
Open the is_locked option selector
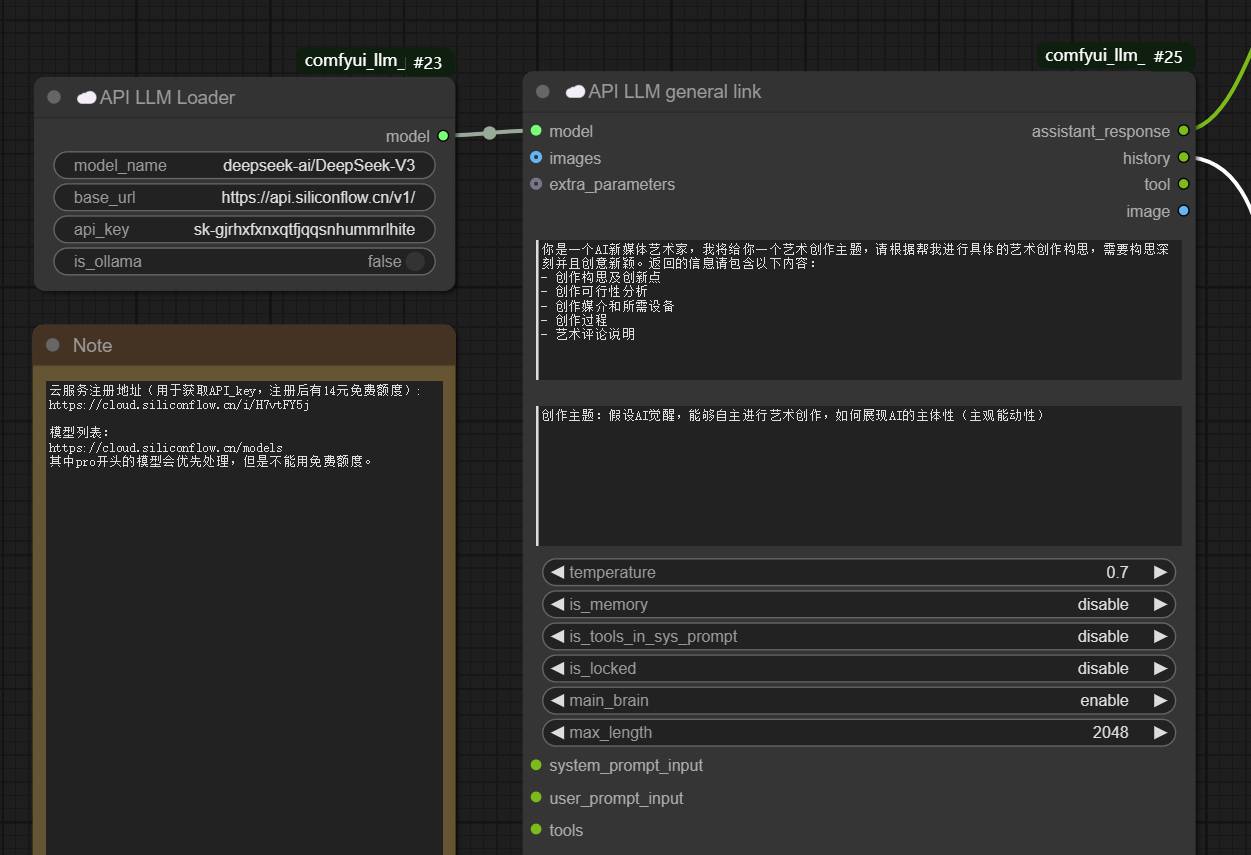pyautogui.click(x=858, y=668)
